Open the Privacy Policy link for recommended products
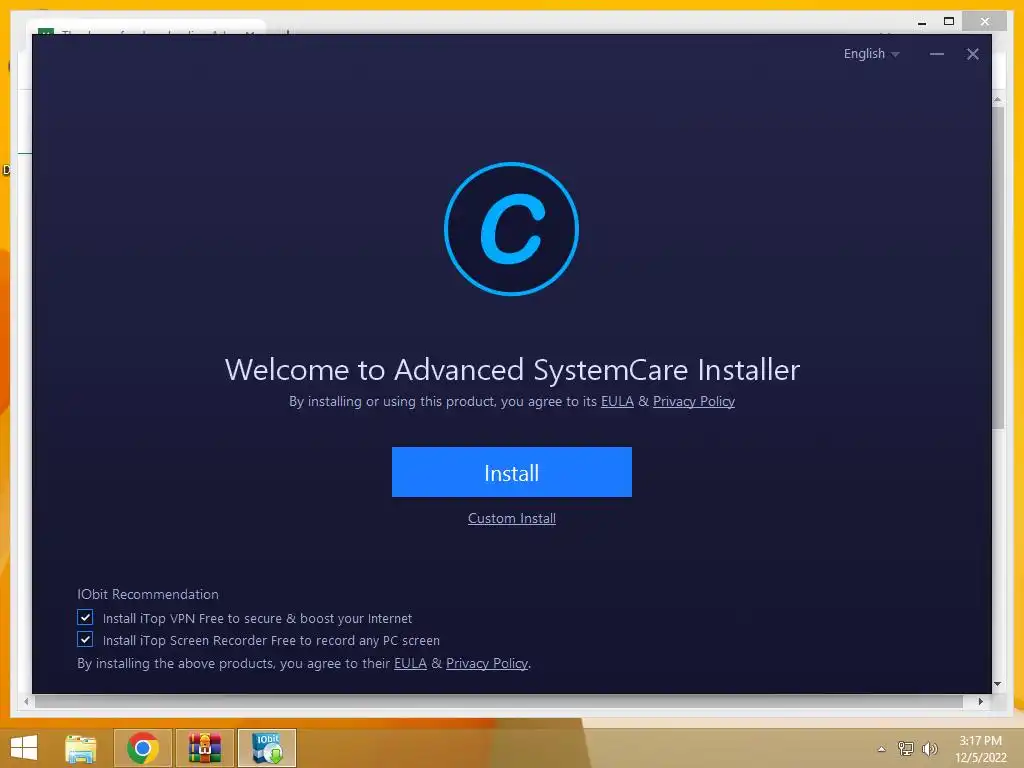The height and width of the screenshot is (768, 1024). tap(487, 664)
